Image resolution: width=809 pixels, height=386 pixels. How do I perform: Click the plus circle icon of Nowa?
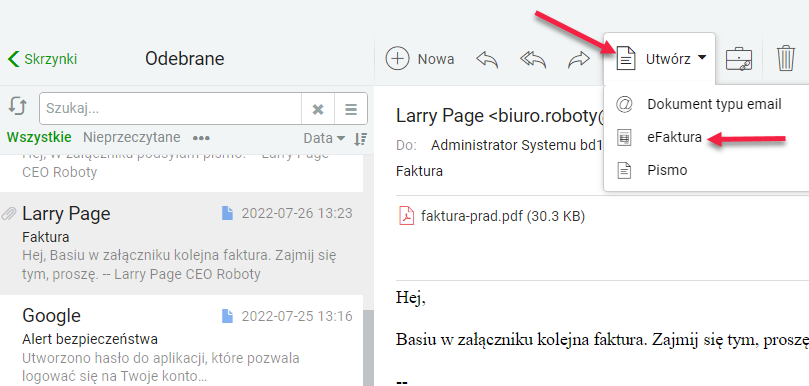[397, 59]
